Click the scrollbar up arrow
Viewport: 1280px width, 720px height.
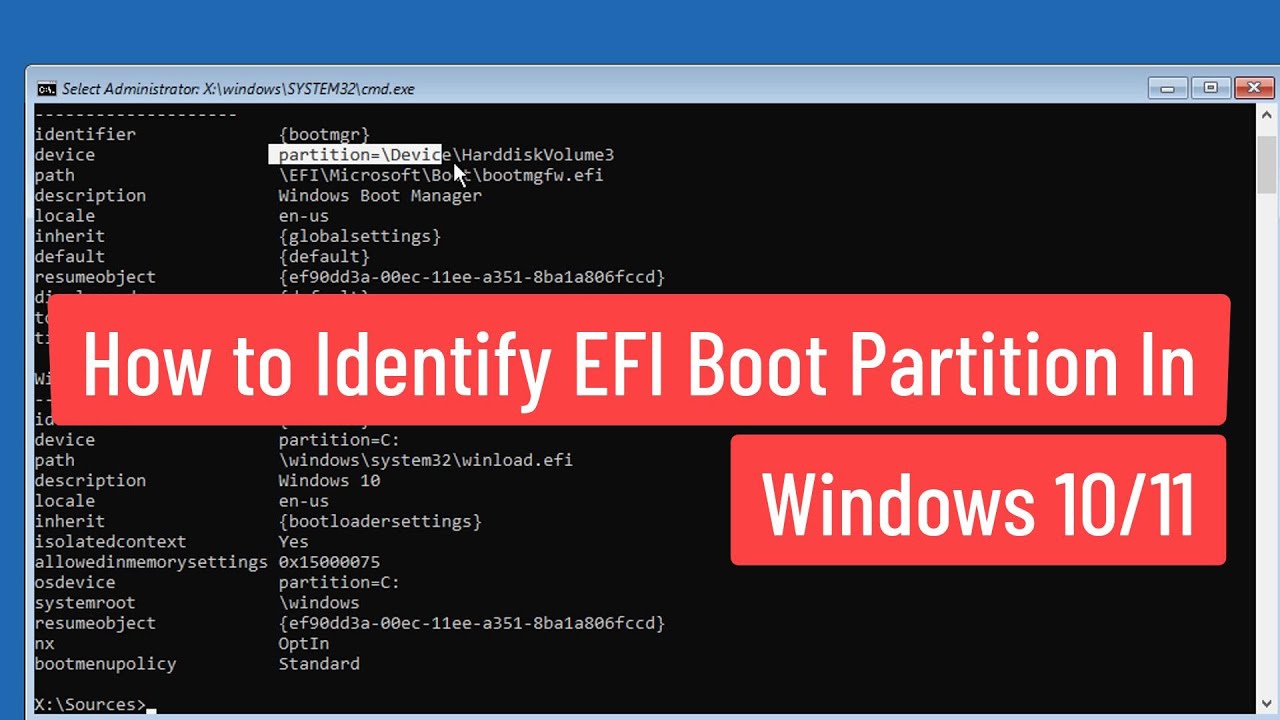(1266, 115)
